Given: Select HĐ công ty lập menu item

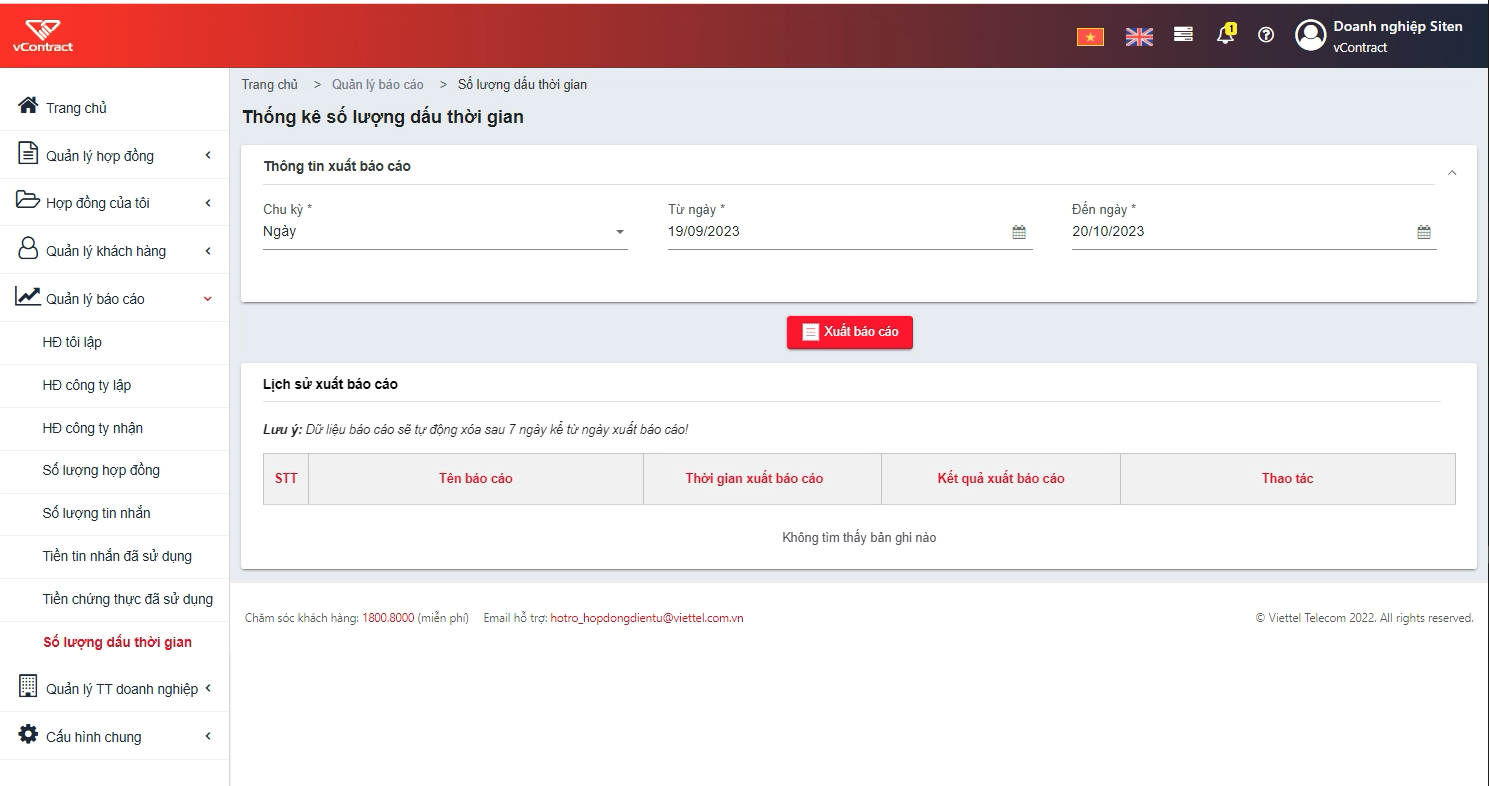Looking at the screenshot, I should click(87, 385).
